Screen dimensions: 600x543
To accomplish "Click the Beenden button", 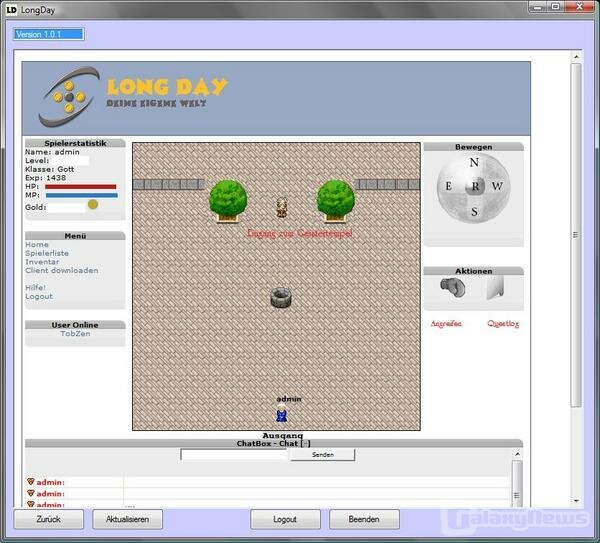I will (x=364, y=519).
